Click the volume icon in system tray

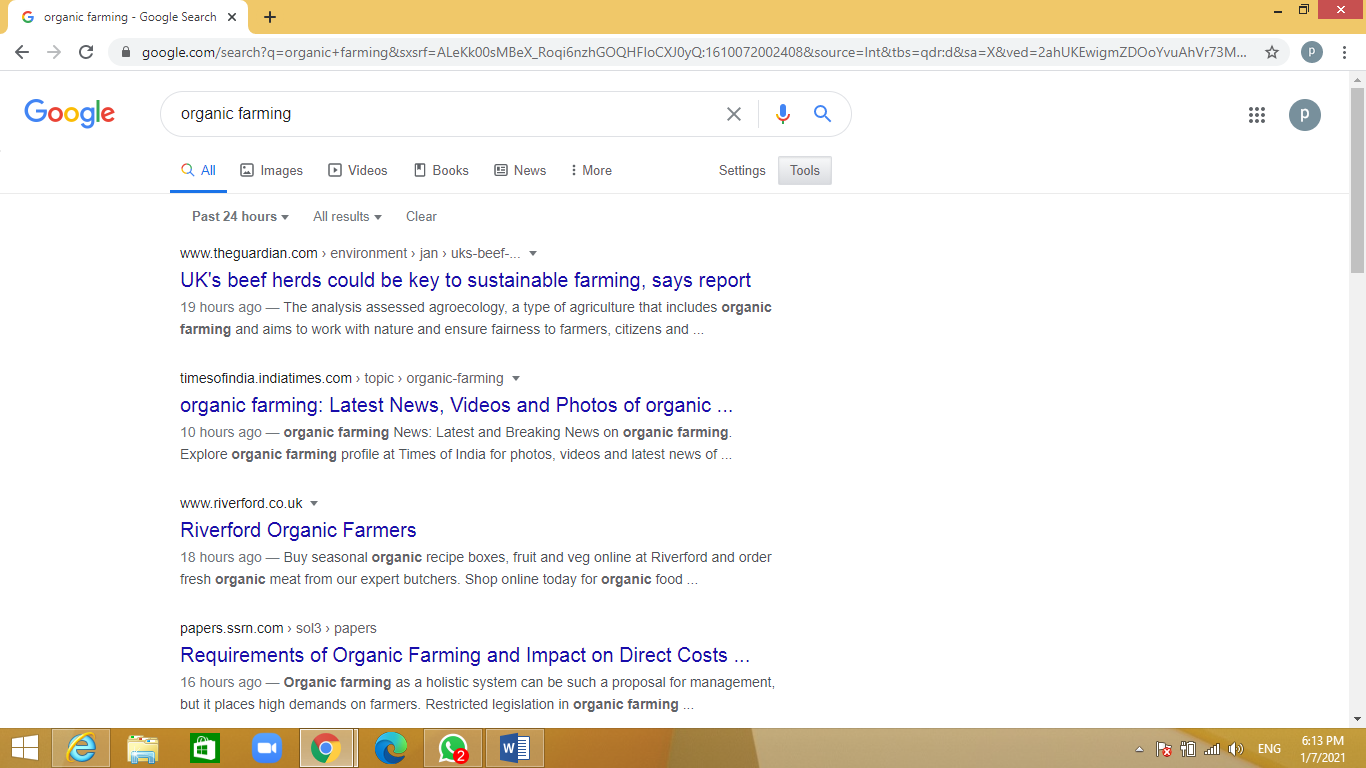pyautogui.click(x=1235, y=749)
